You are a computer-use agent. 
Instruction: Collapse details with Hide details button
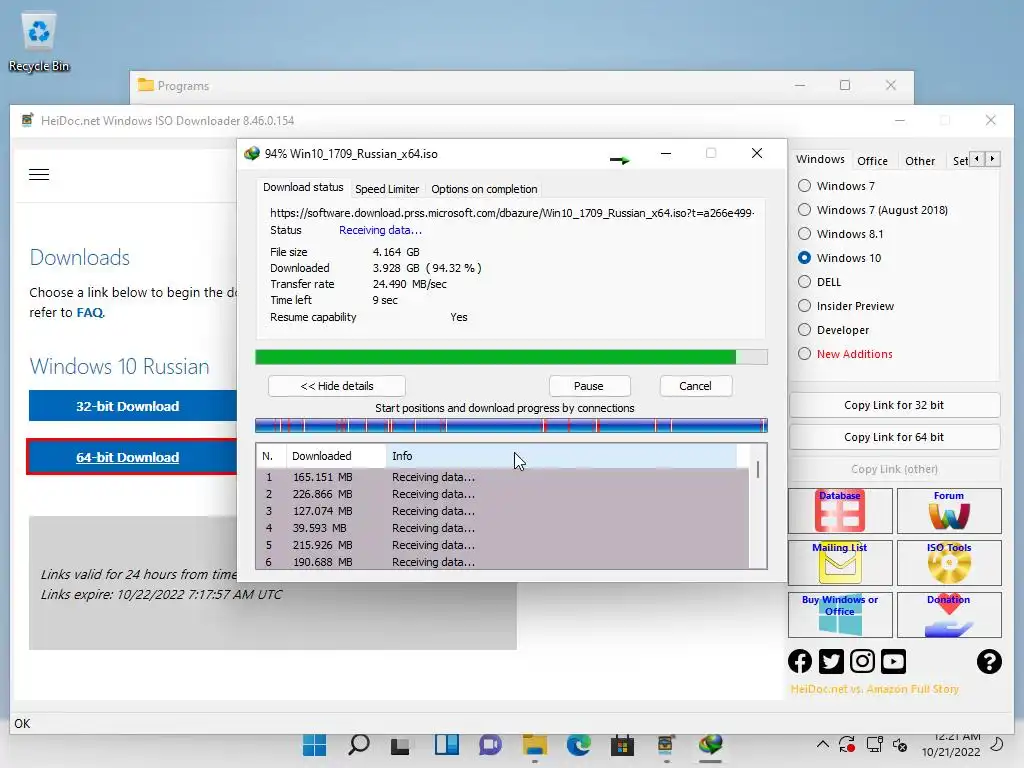[x=336, y=386]
